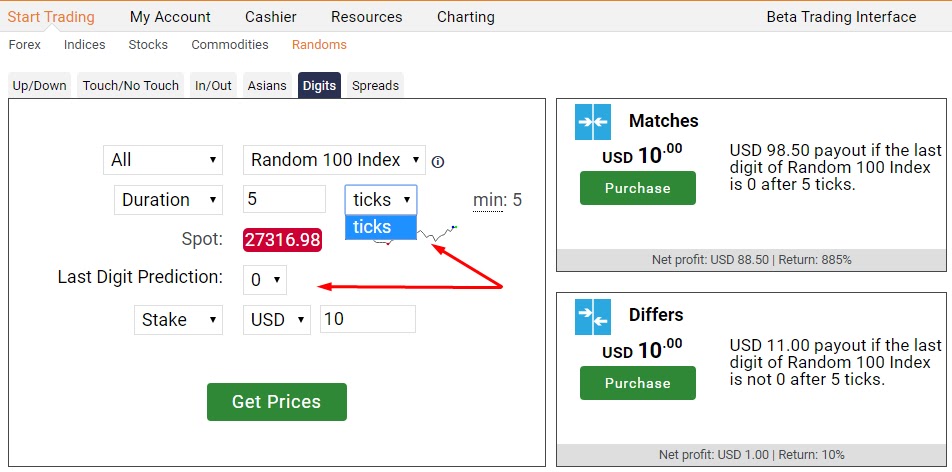
Task: Open the USD currency dropdown
Action: pyautogui.click(x=277, y=320)
